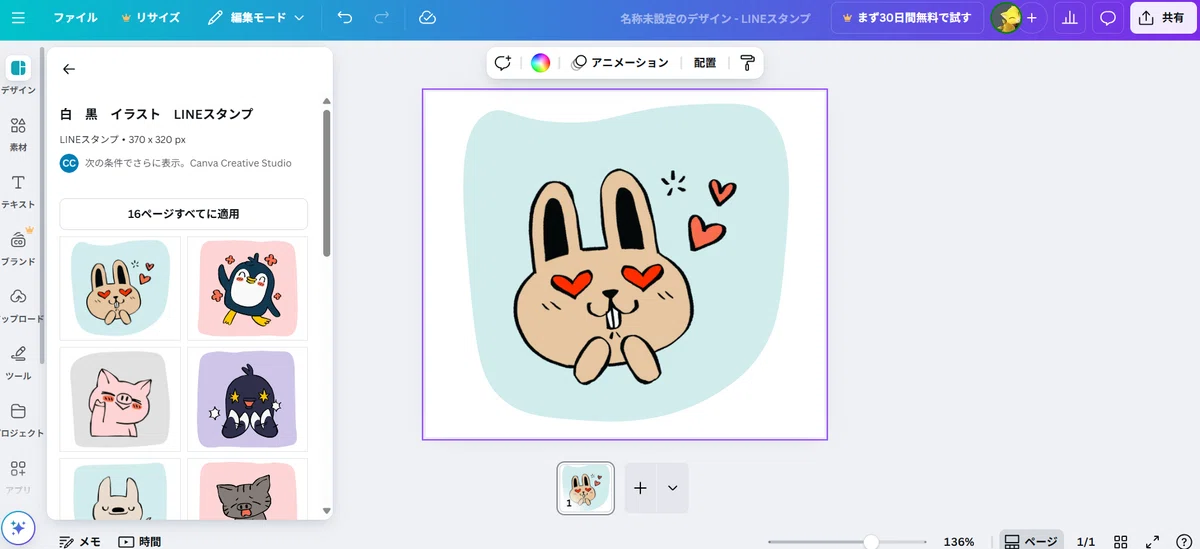The width and height of the screenshot is (1200, 549).
Task: Select the rabbit heart-eyes template thumbnail
Action: (x=120, y=288)
